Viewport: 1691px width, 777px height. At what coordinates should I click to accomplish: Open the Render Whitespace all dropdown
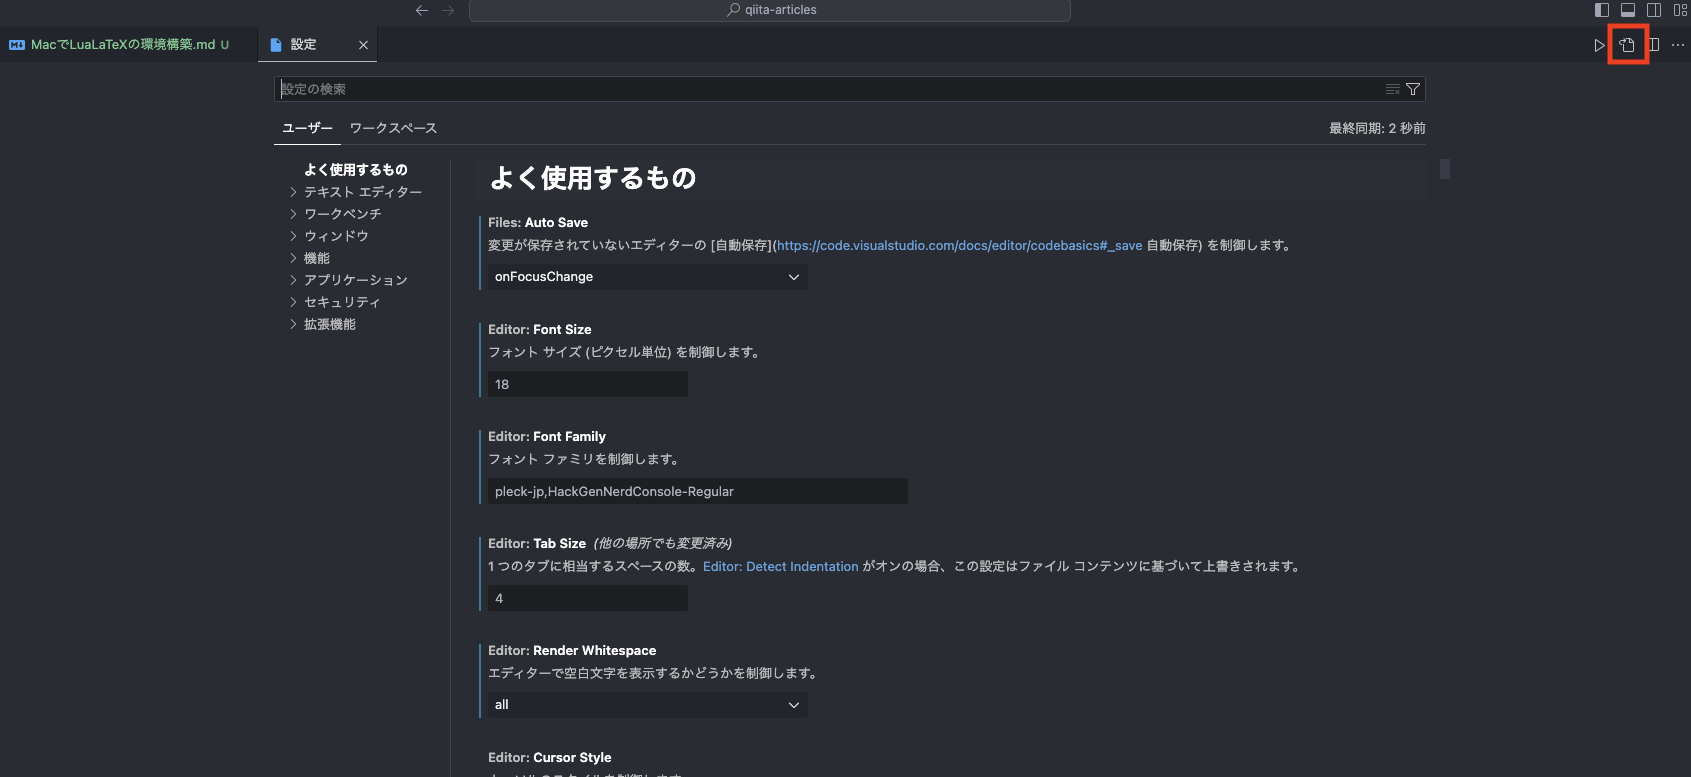tap(647, 705)
